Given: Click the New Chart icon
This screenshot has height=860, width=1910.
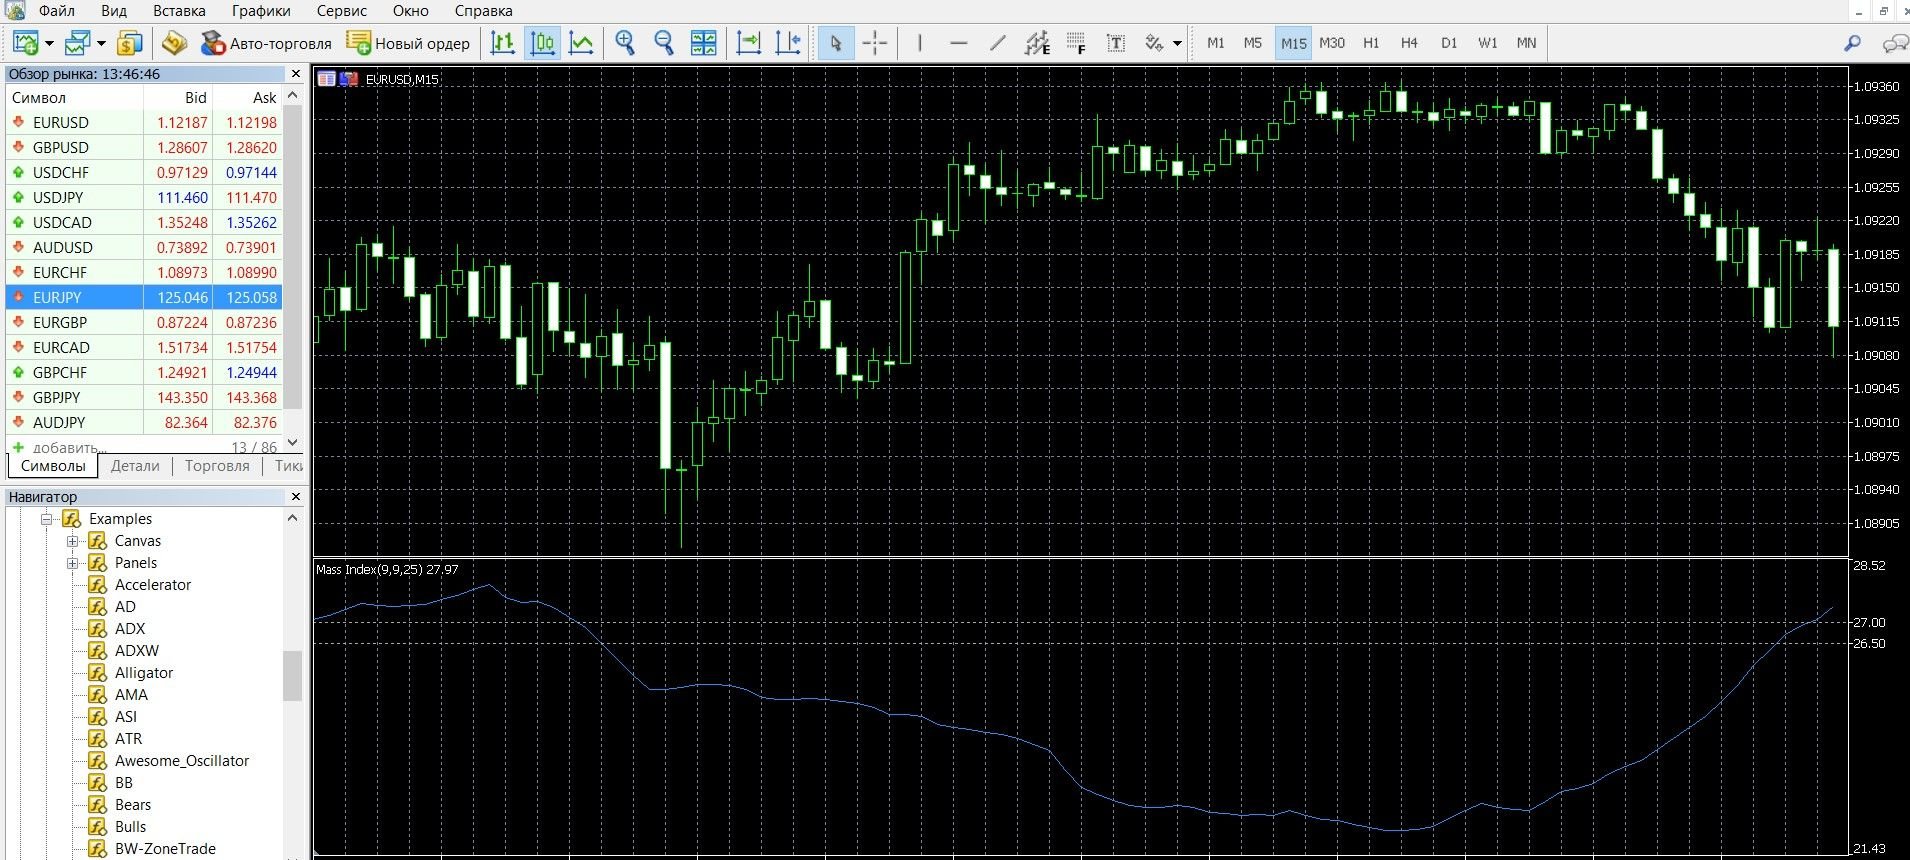Looking at the screenshot, I should point(25,43).
